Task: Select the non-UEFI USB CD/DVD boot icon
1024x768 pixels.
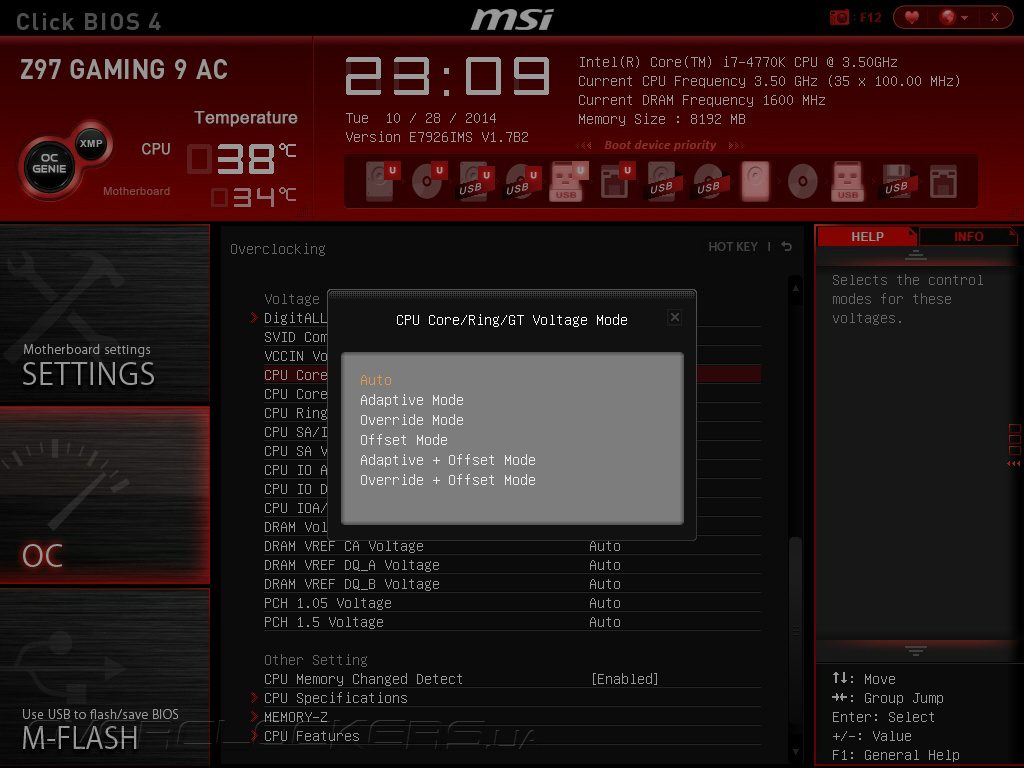Action: [710, 181]
